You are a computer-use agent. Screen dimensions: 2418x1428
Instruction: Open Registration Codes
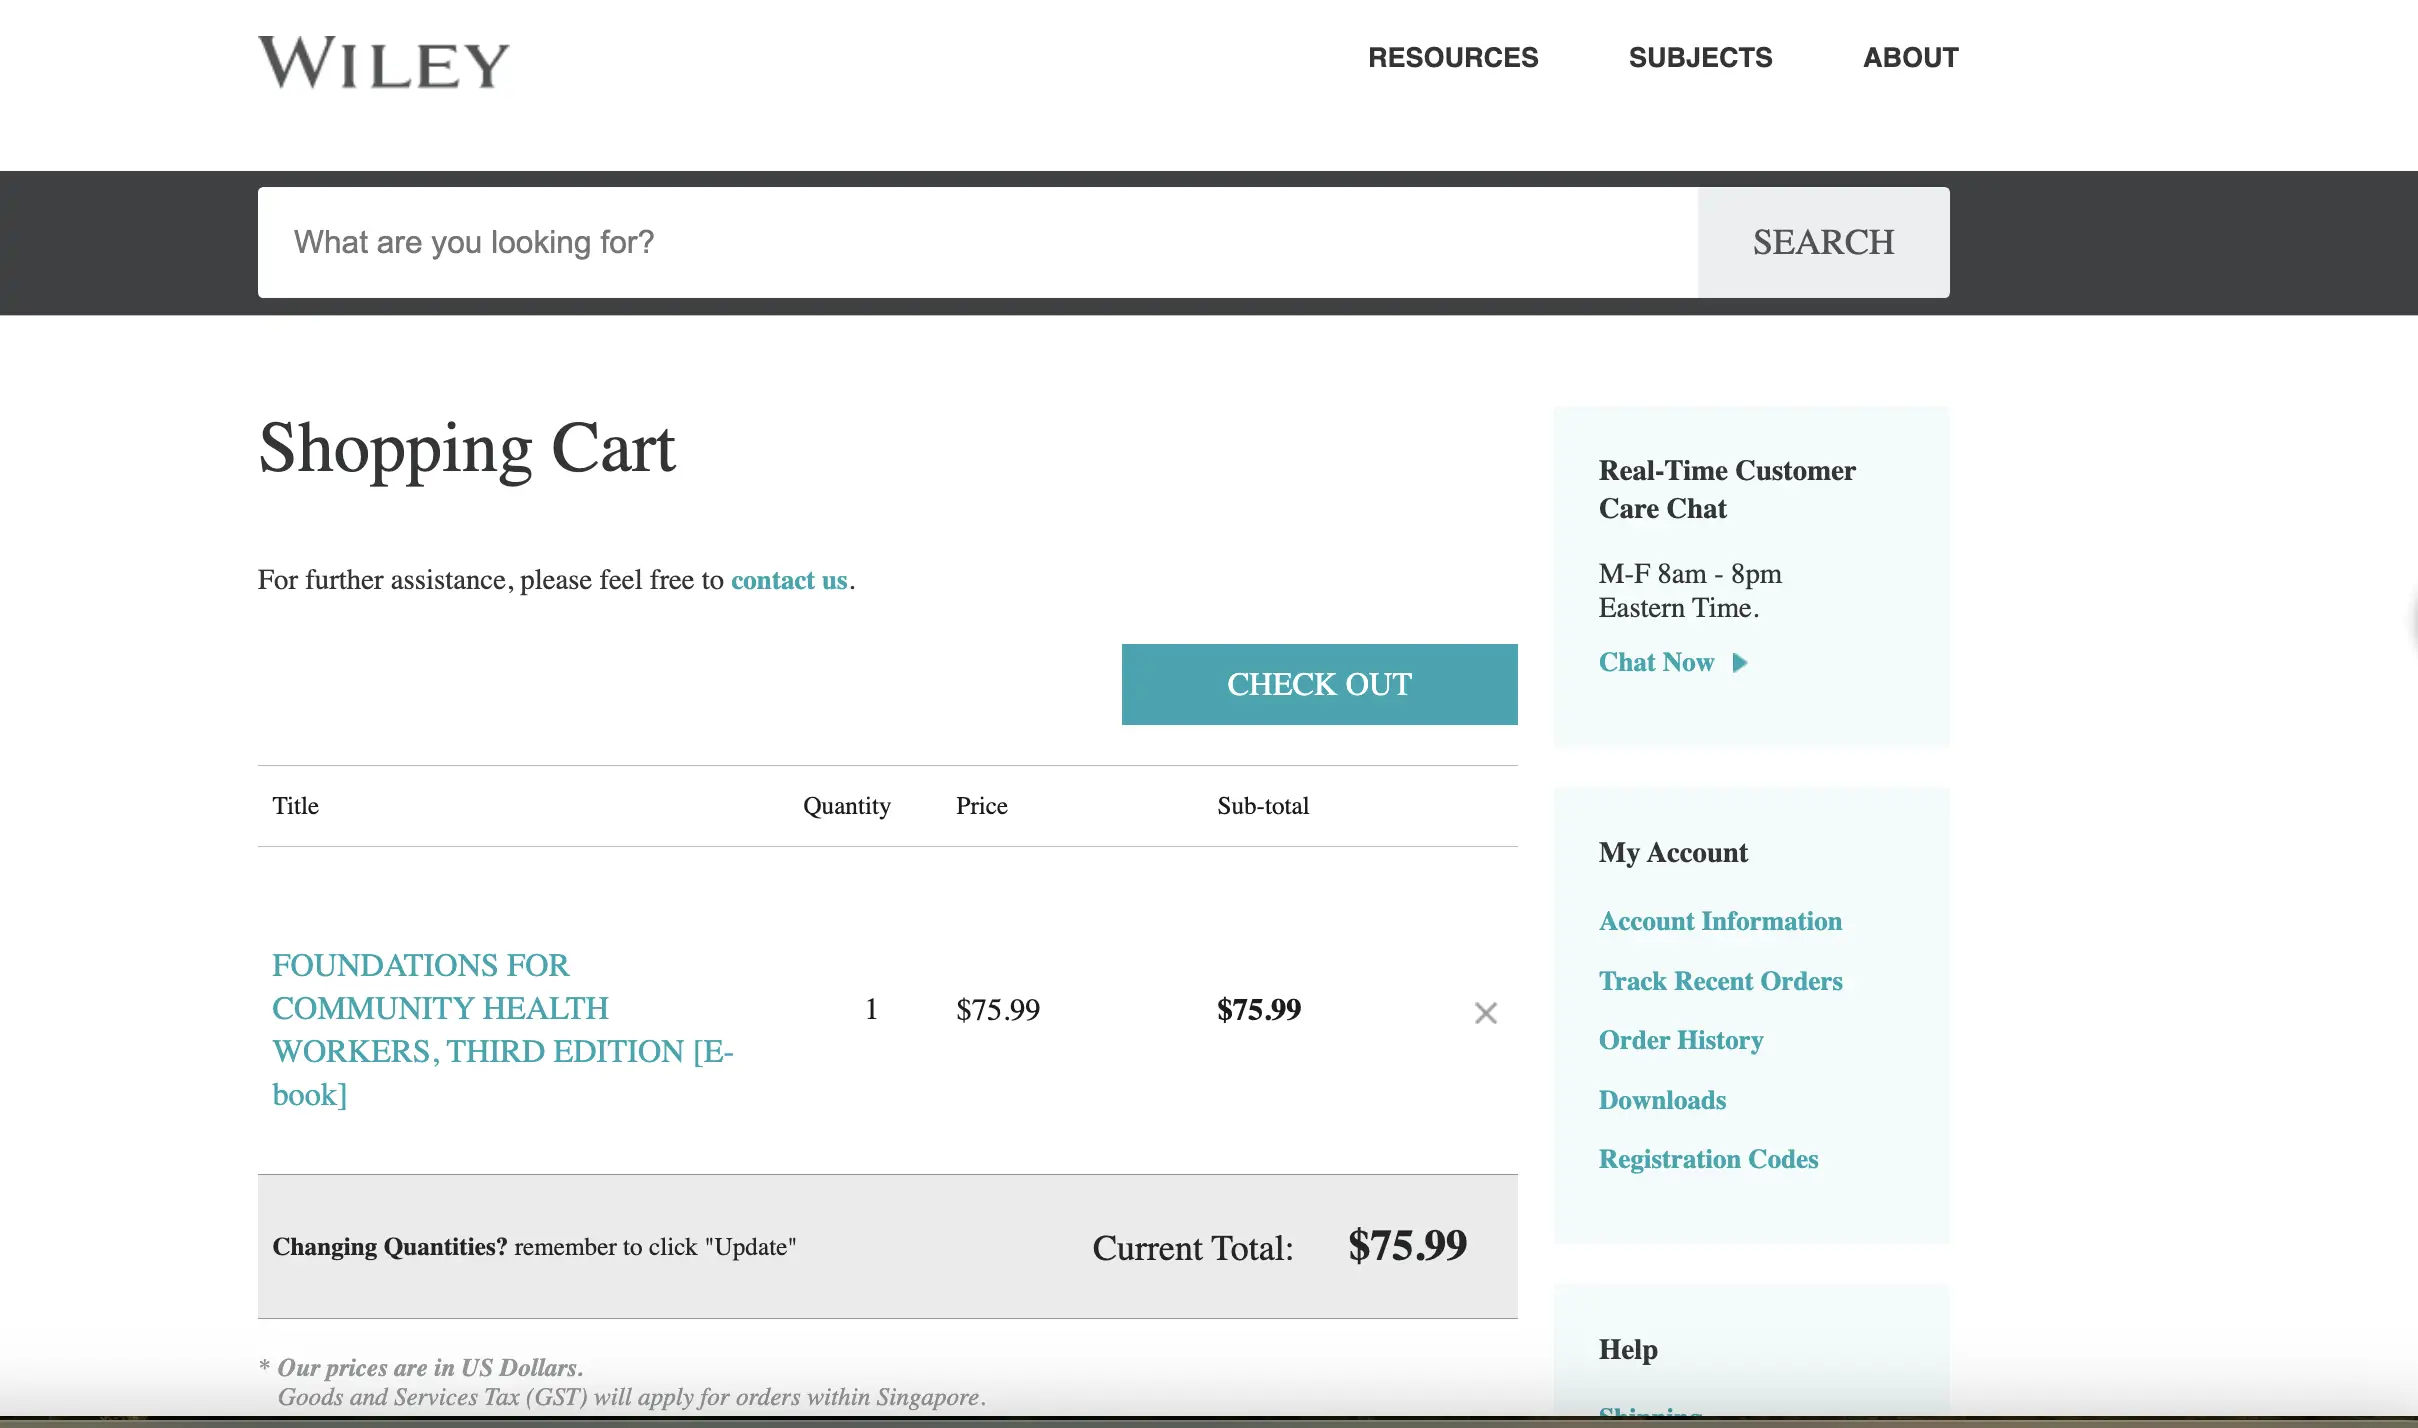pos(1708,1159)
